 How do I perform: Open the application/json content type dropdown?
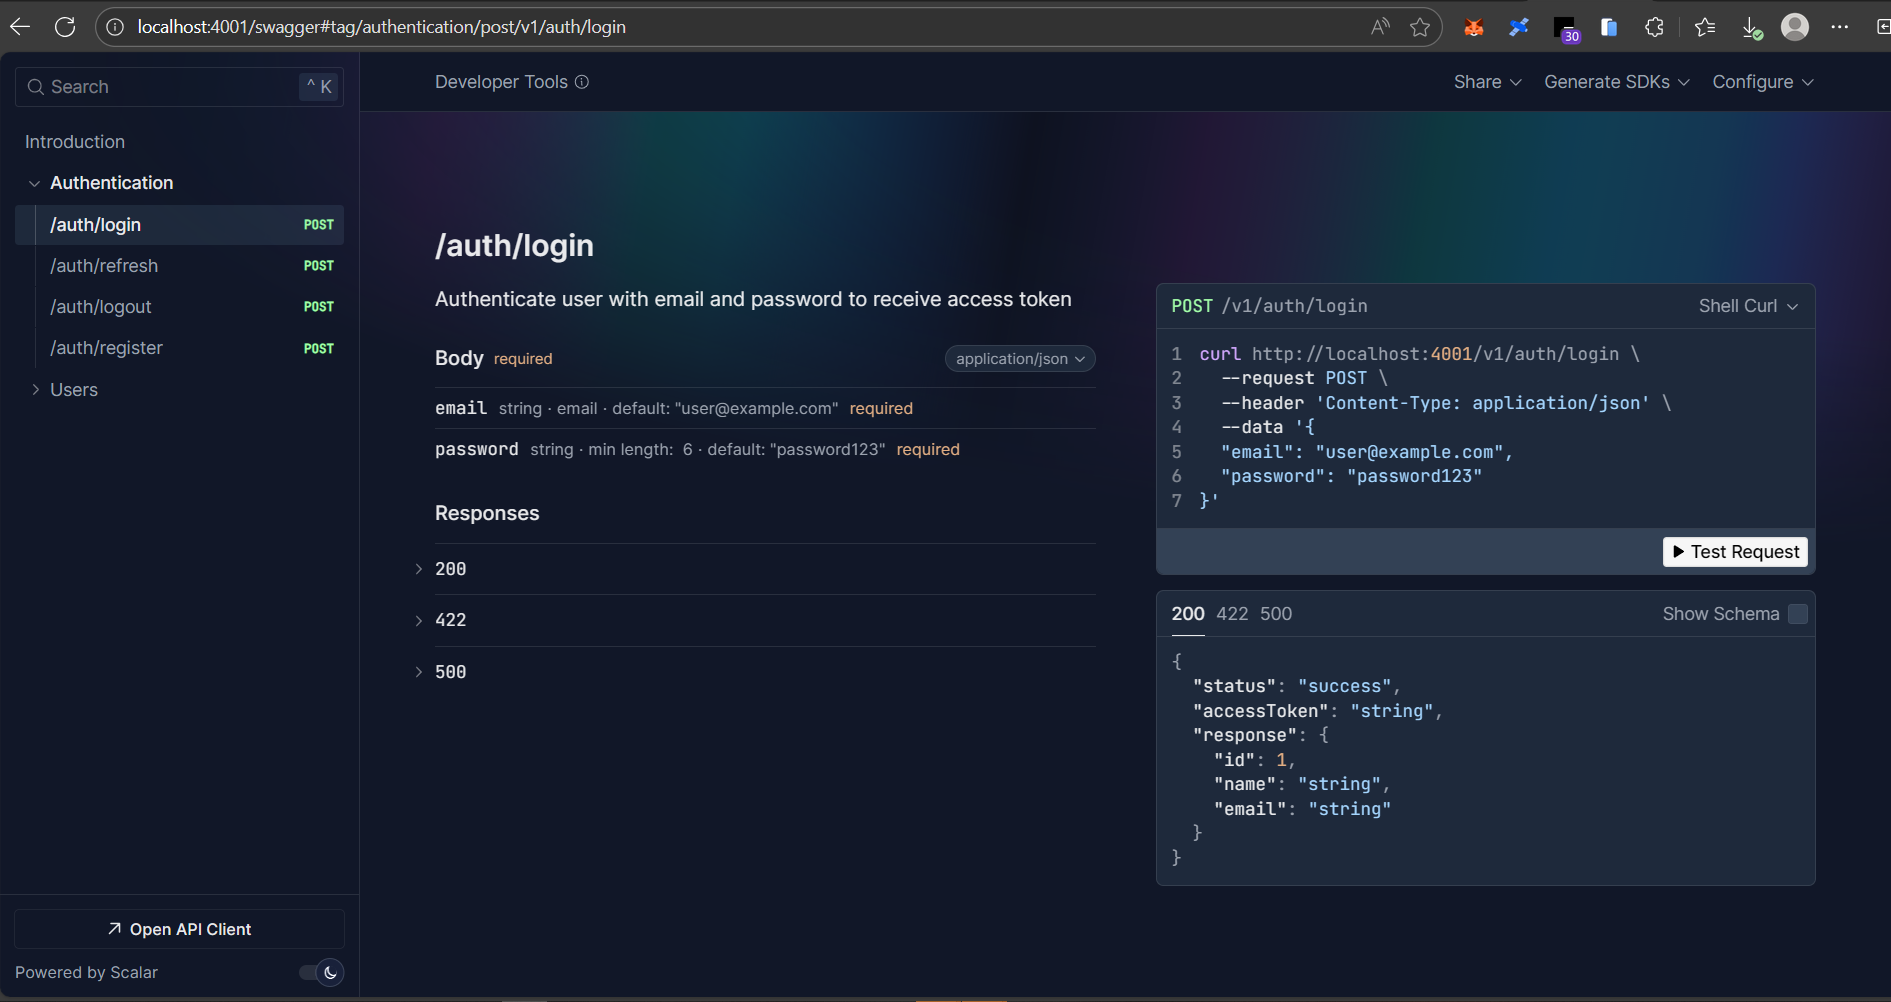(1019, 359)
